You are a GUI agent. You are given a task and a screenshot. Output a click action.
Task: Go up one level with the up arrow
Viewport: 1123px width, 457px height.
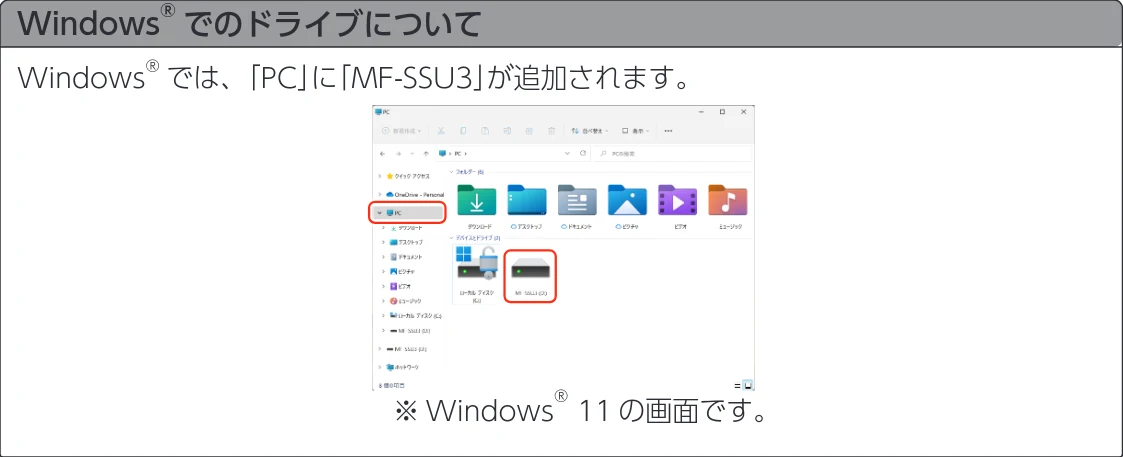click(x=426, y=154)
